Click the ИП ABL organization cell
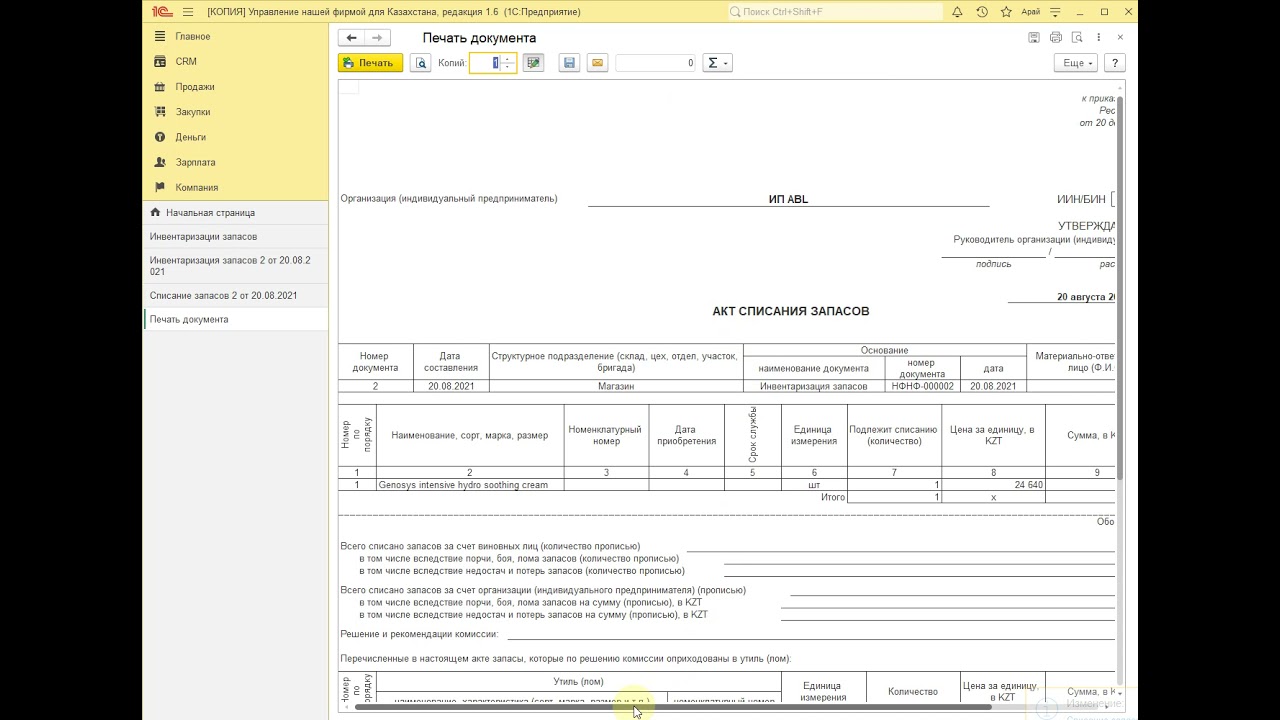The image size is (1280, 720). click(788, 199)
